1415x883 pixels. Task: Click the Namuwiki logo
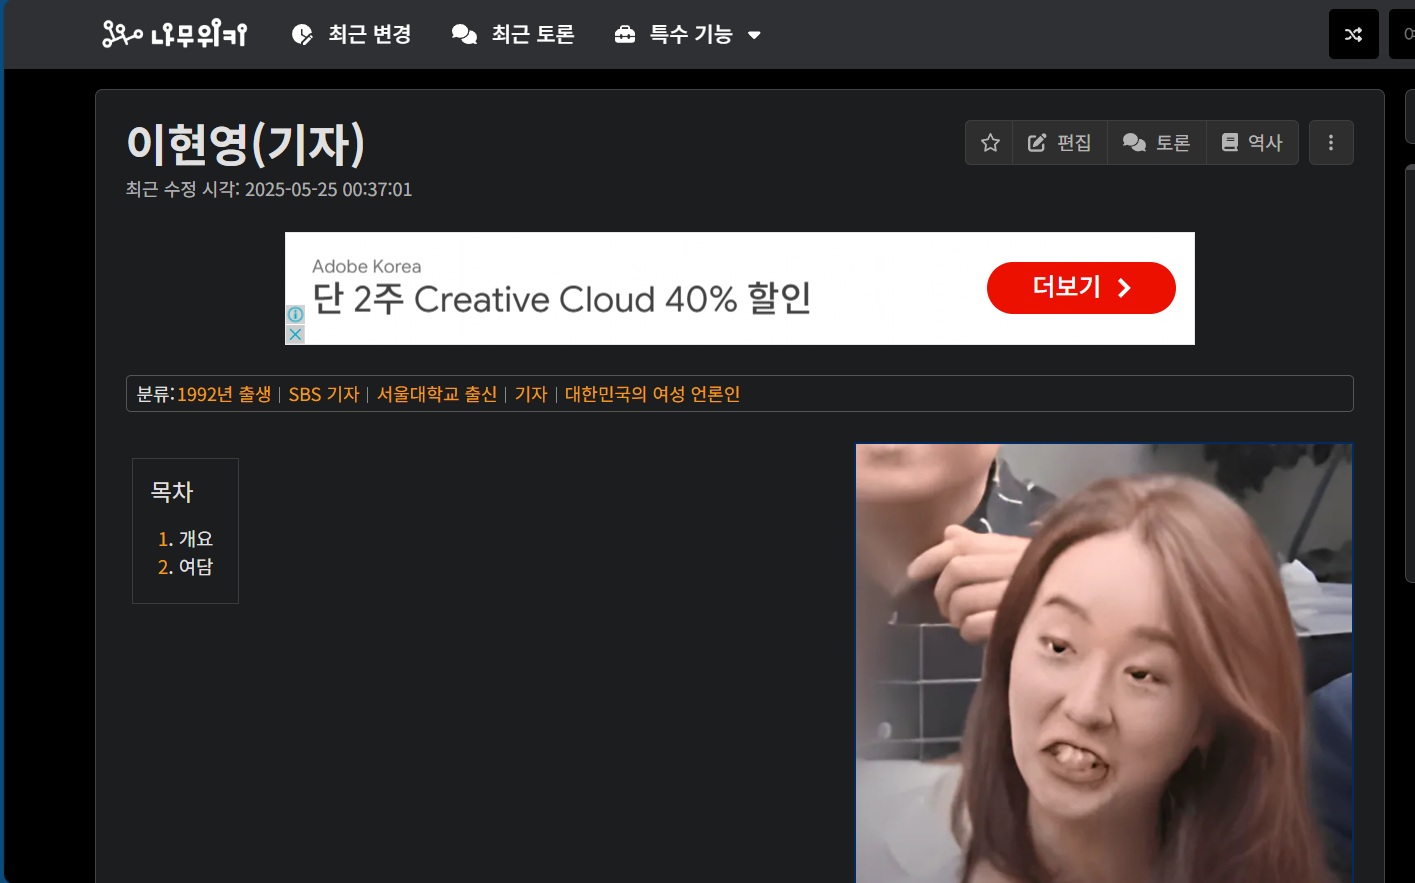175,35
